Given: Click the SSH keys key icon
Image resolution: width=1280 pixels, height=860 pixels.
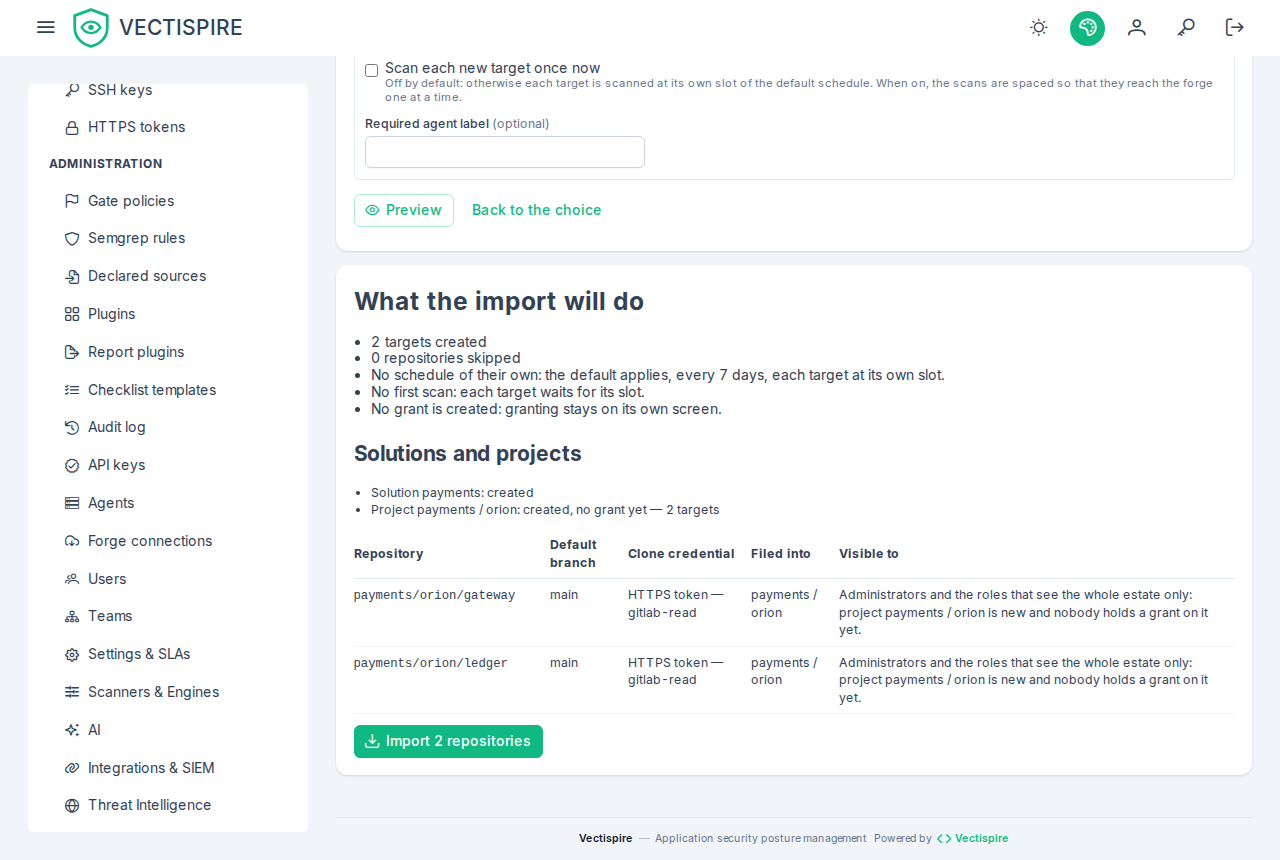Looking at the screenshot, I should click(x=72, y=90).
